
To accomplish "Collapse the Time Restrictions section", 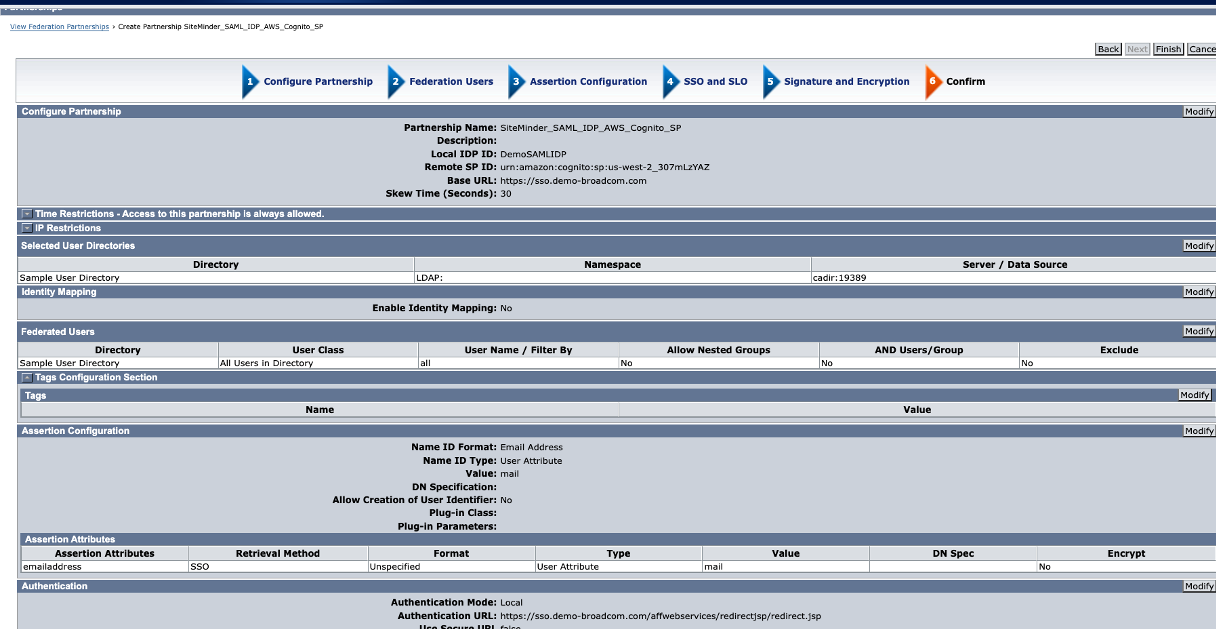I will click(x=27, y=214).
